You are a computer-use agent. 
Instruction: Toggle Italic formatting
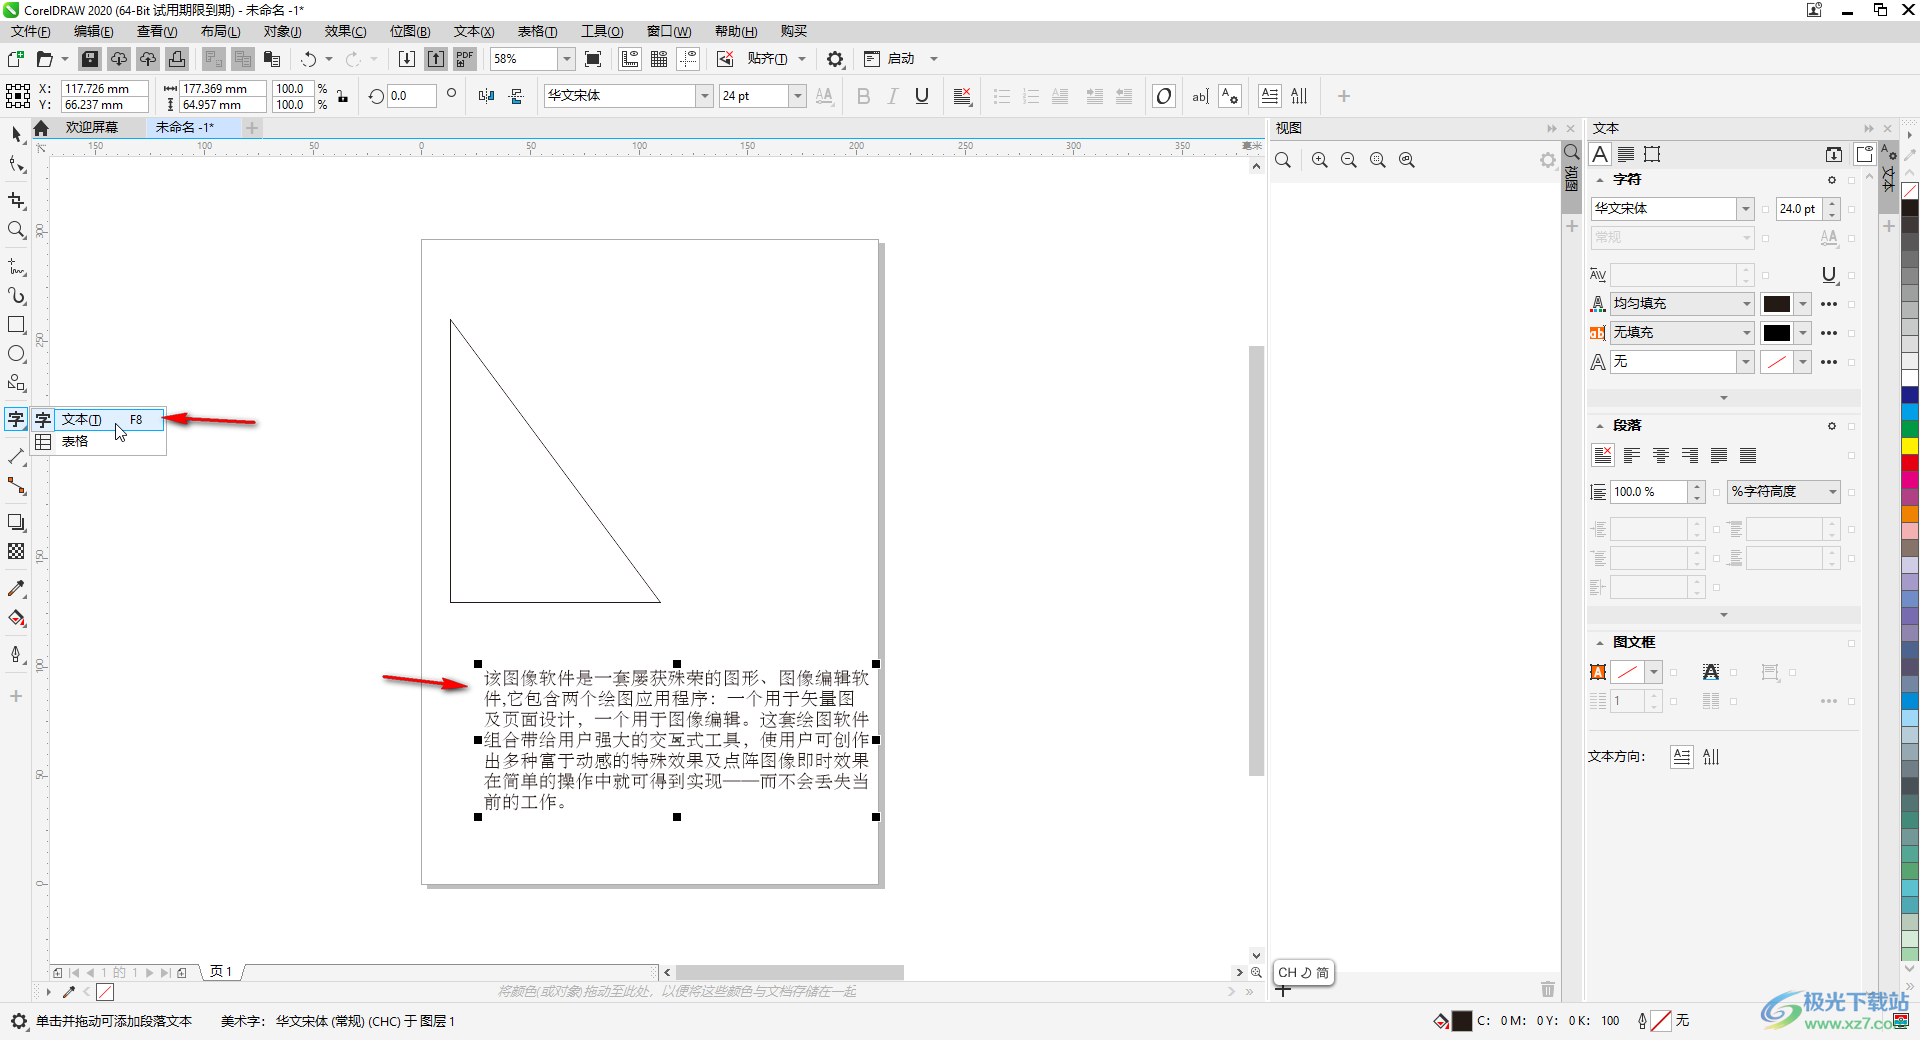coord(892,96)
